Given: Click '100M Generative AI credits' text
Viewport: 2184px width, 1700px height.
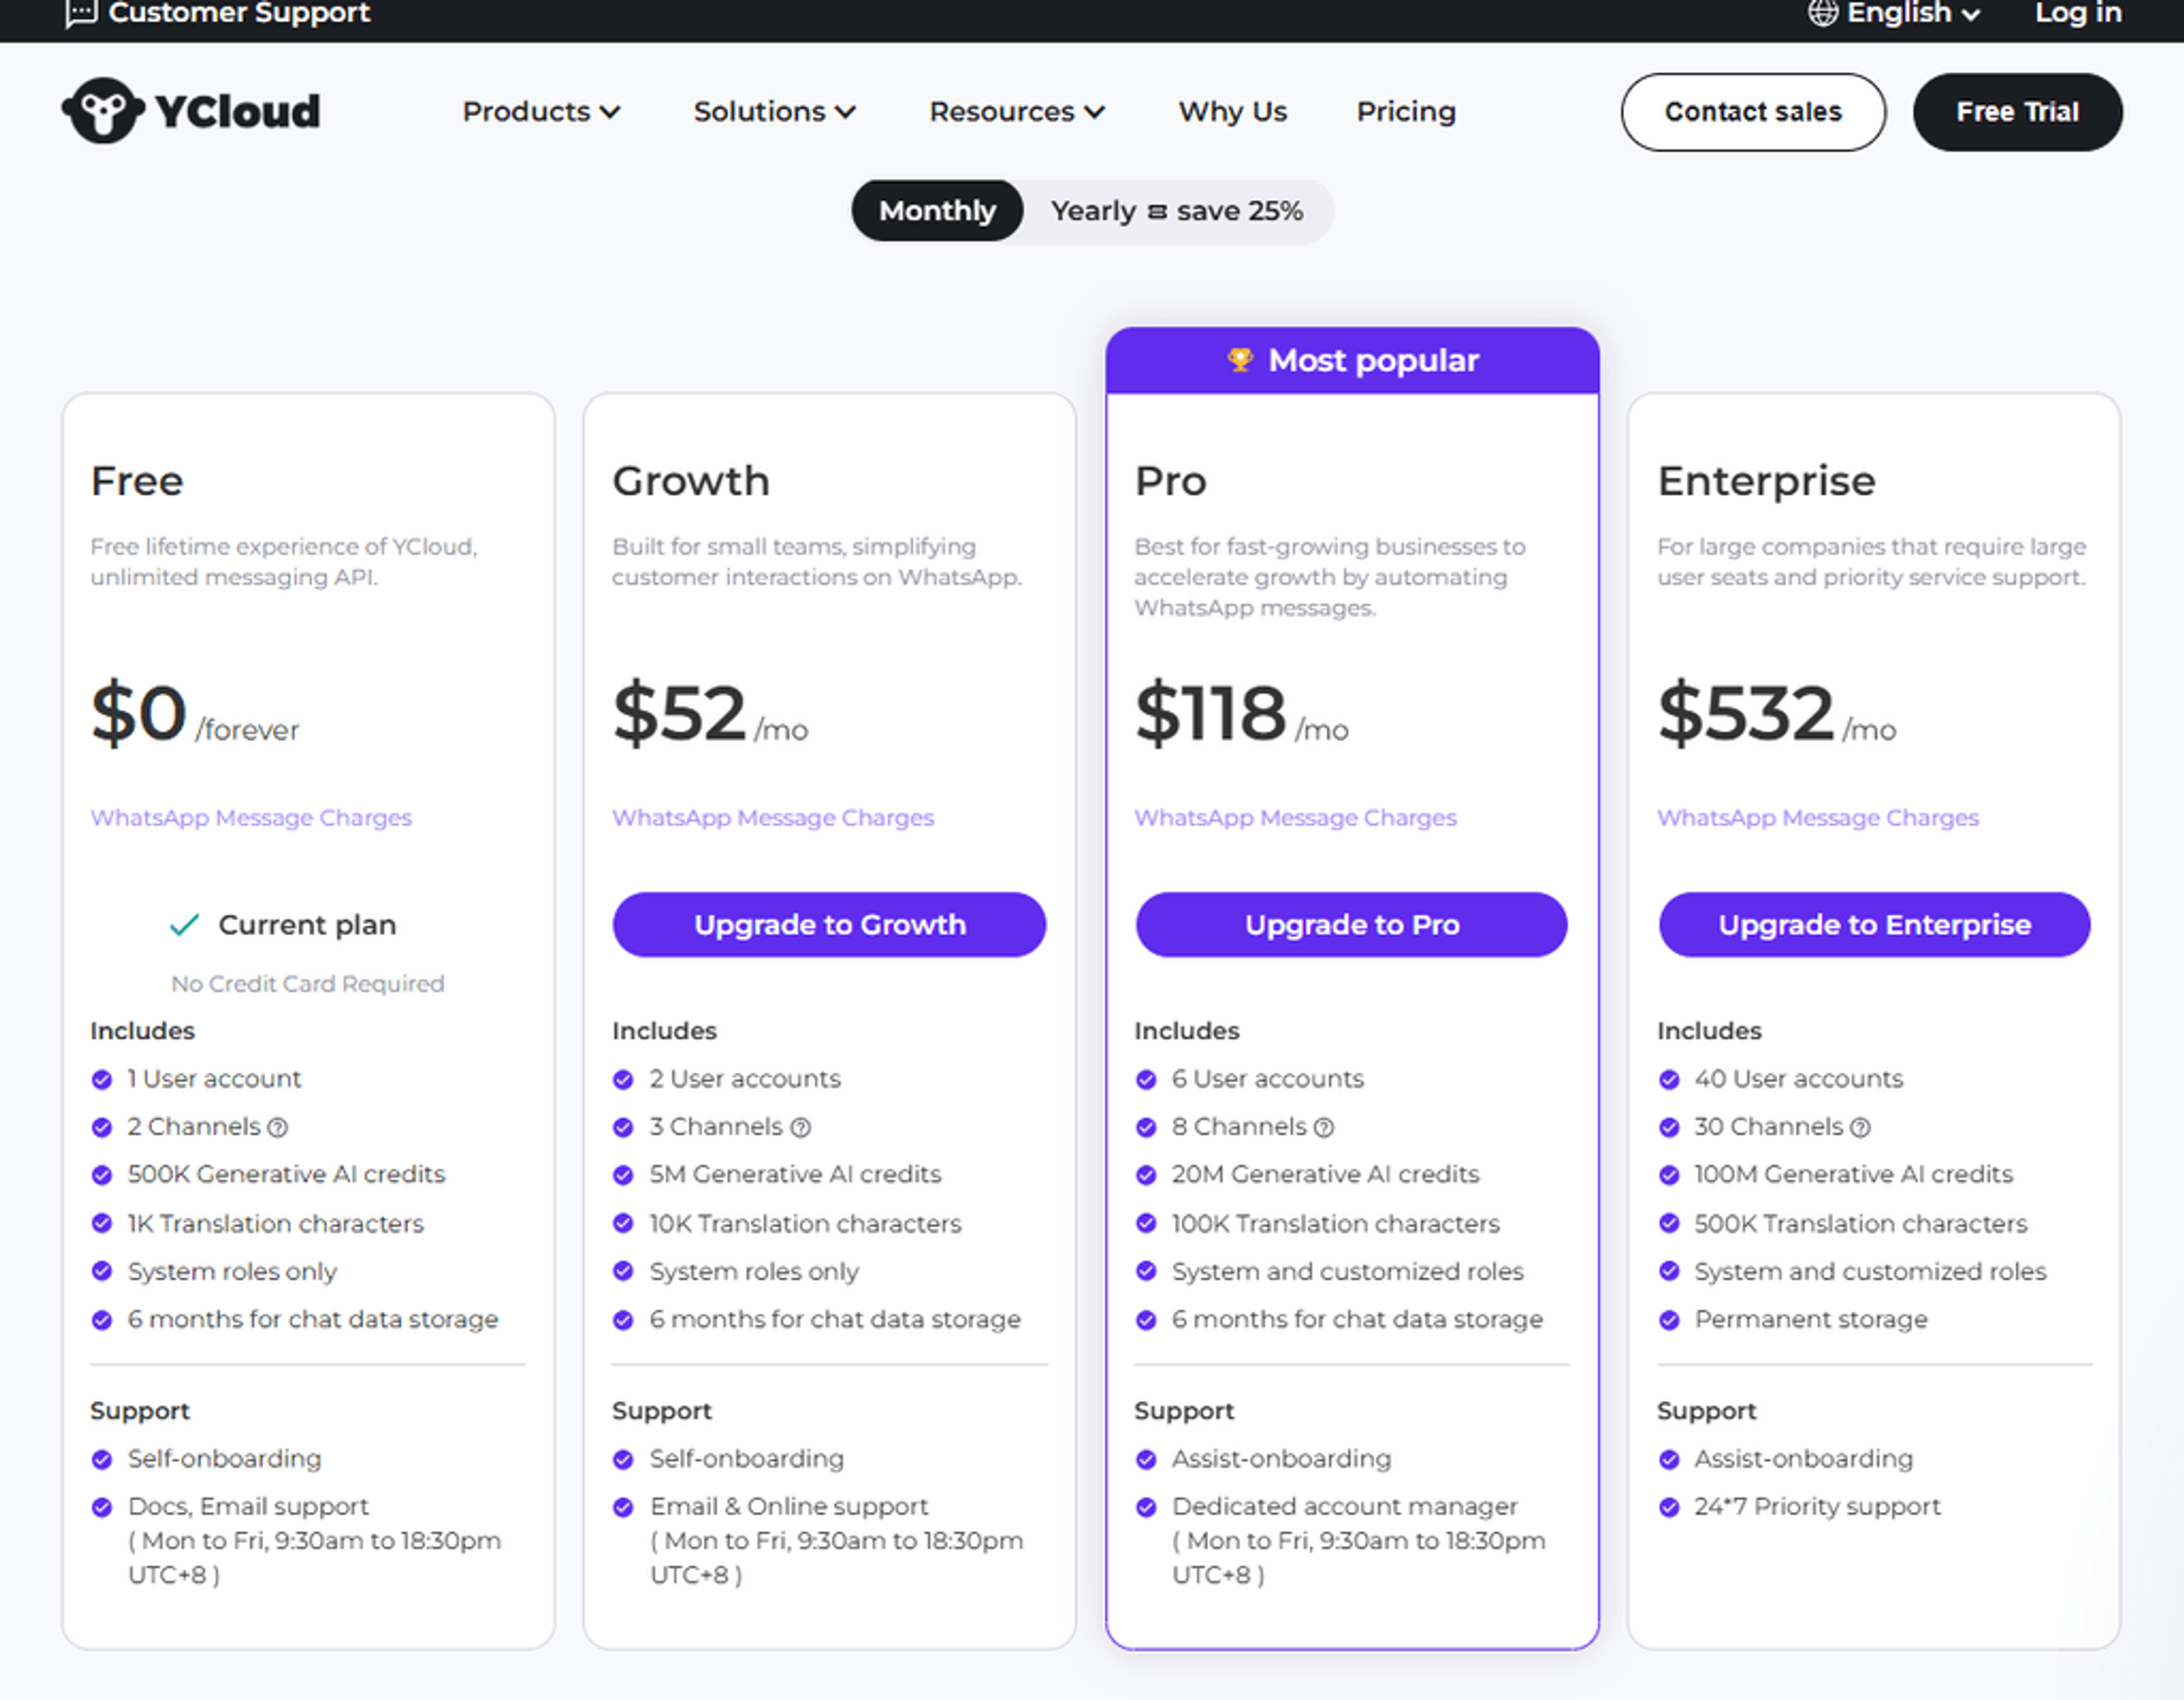Looking at the screenshot, I should coord(1853,1175).
